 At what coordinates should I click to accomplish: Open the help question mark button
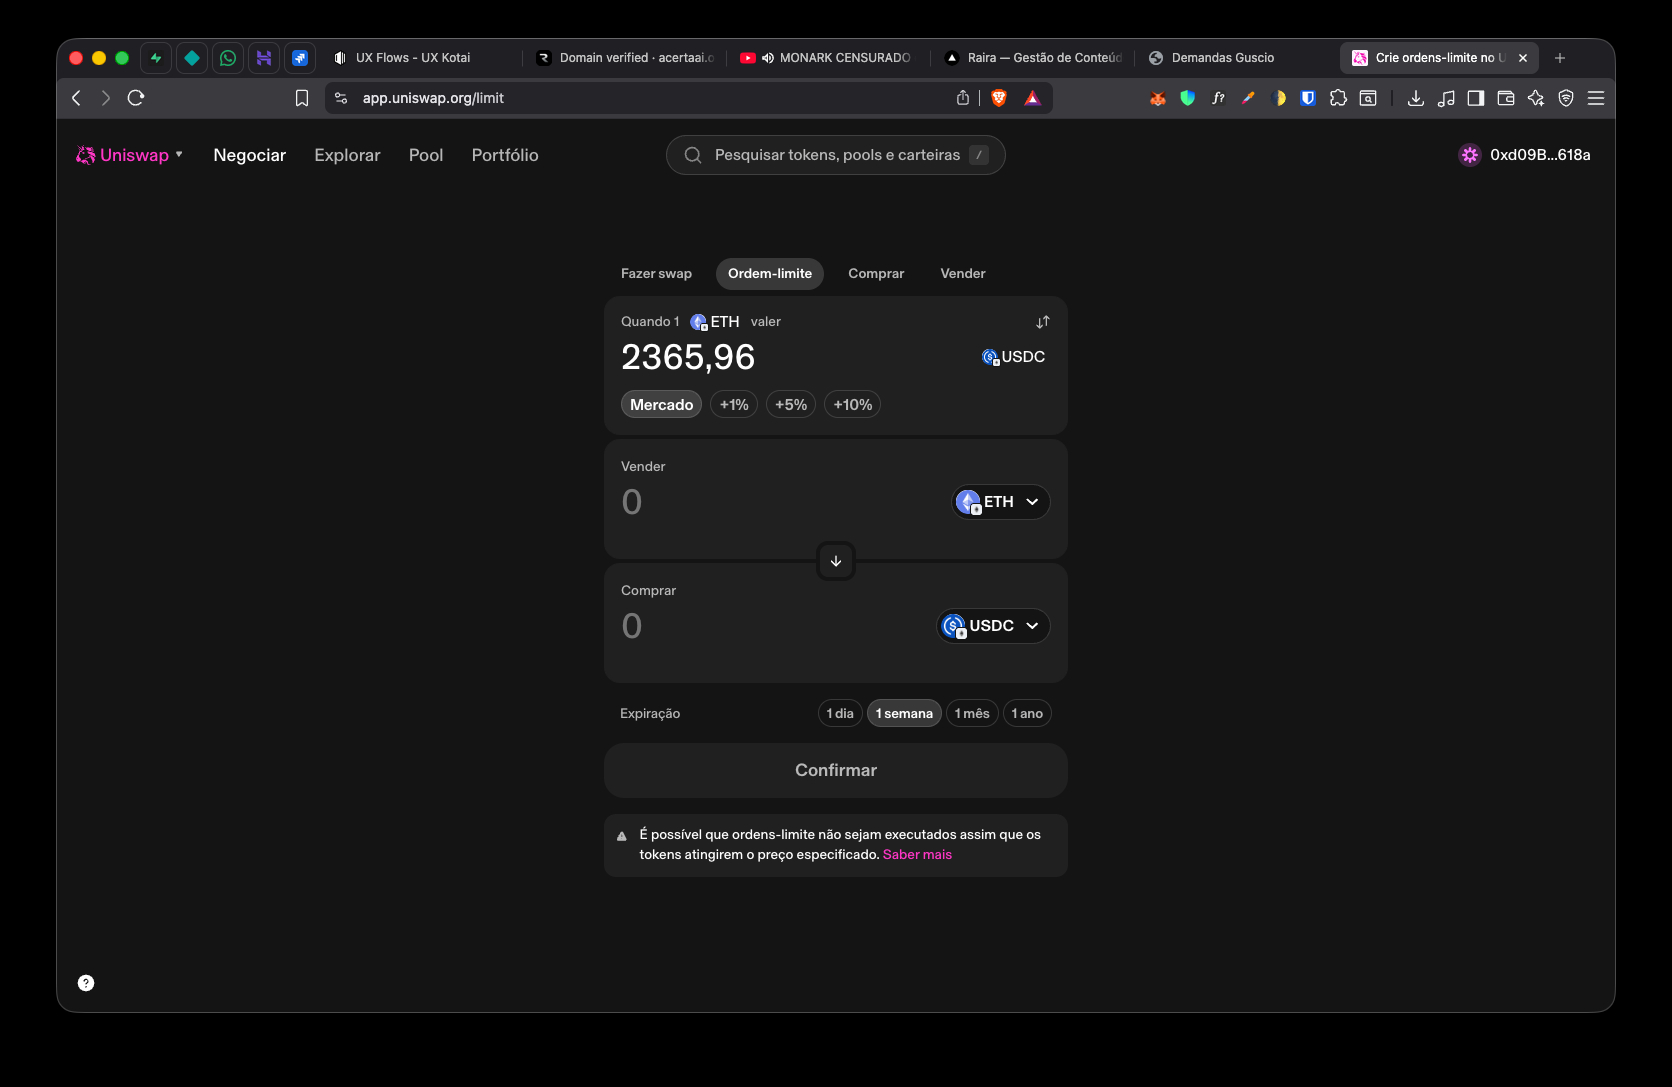point(86,983)
